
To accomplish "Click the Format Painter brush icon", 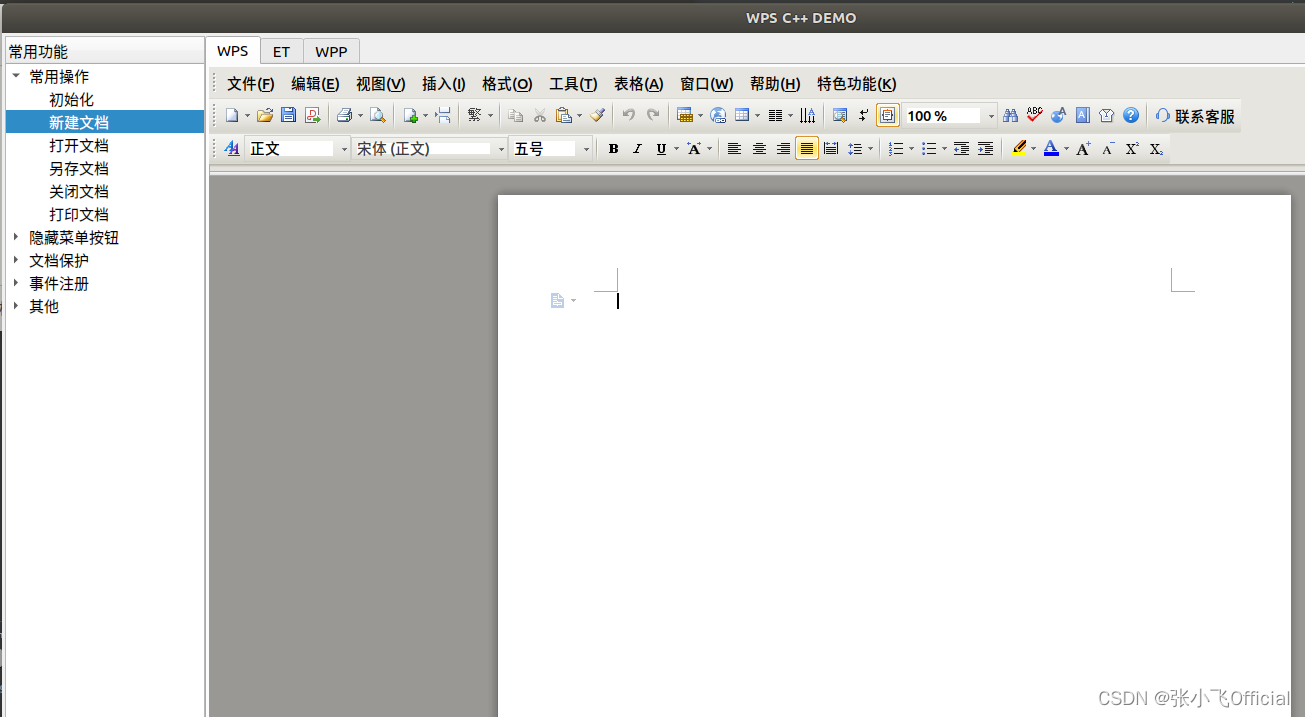I will (598, 115).
